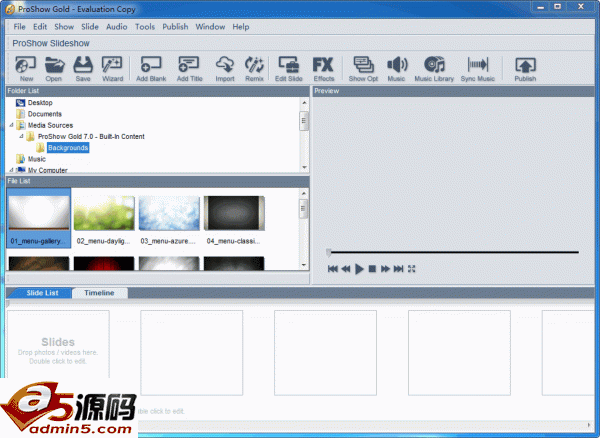Play the slideshow preview
Image resolution: width=600 pixels, height=438 pixels.
click(x=359, y=269)
